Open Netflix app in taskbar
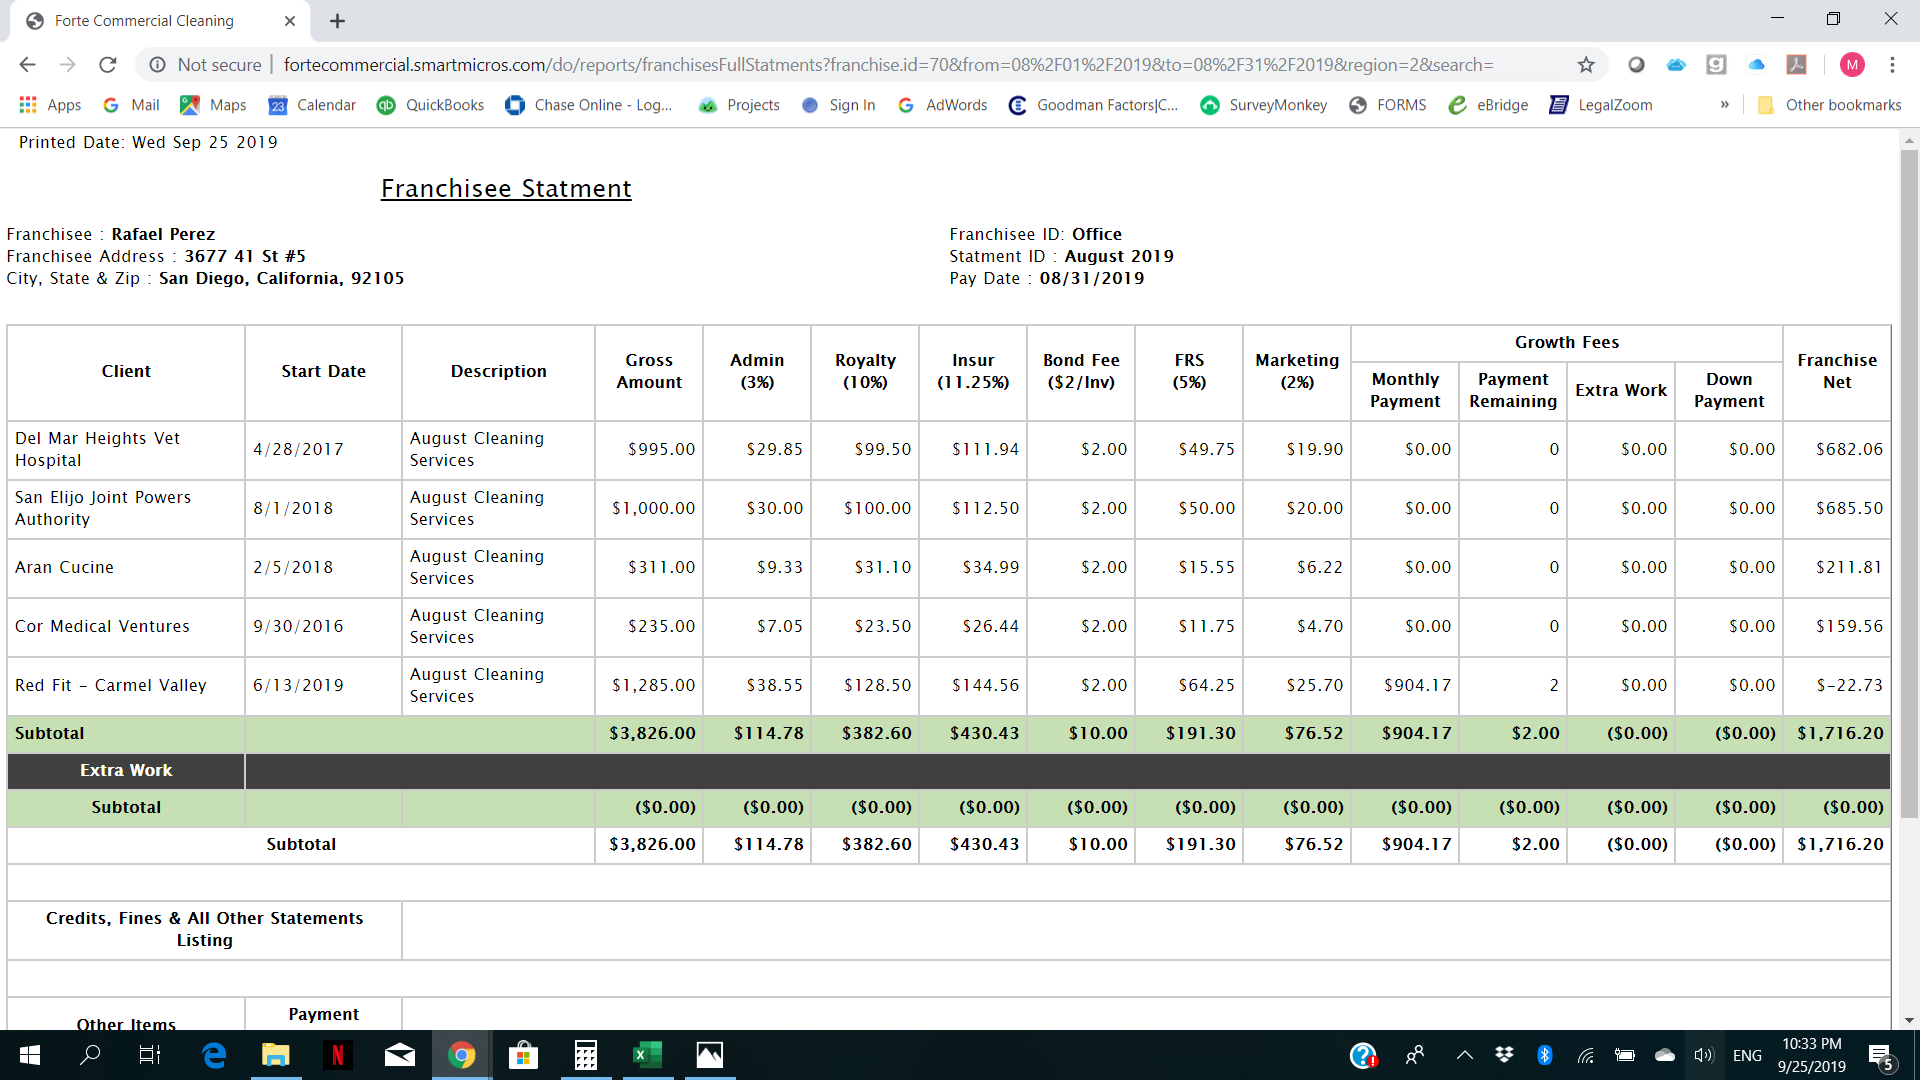Screen dimensions: 1920x1080 coord(338,1055)
